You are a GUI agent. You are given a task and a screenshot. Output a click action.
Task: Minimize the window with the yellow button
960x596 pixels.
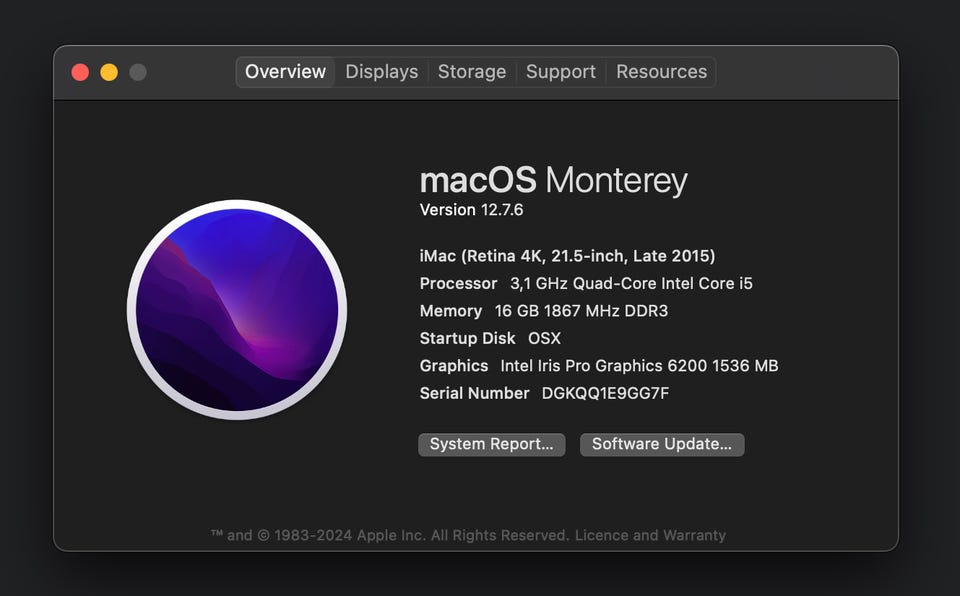point(109,72)
